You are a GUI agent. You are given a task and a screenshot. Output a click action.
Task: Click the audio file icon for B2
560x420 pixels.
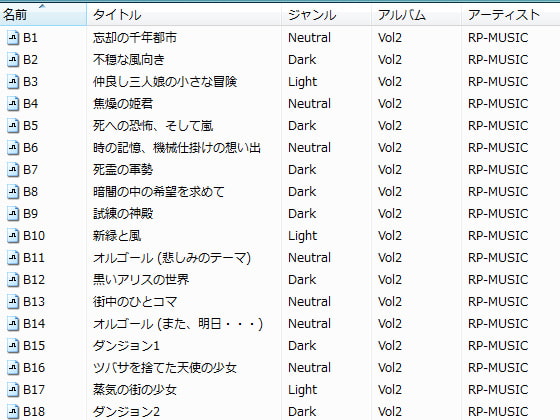(13, 60)
